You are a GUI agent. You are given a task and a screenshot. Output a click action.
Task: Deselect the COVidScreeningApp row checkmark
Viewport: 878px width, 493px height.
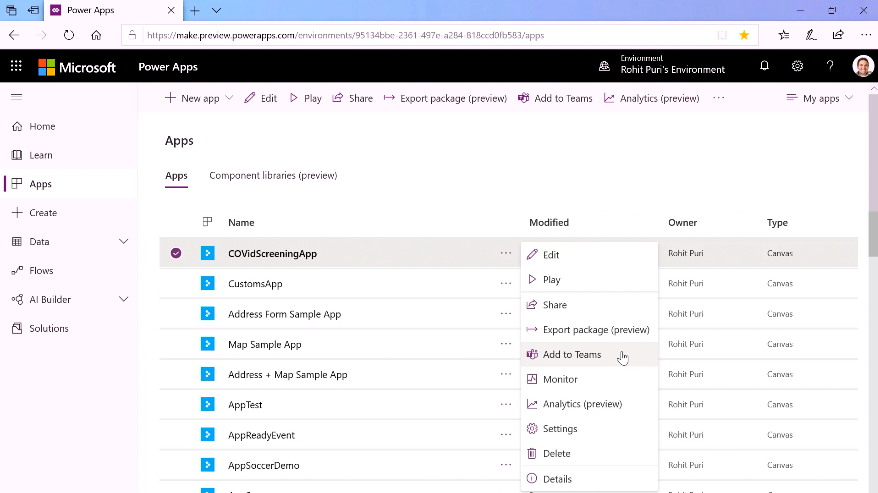click(x=176, y=253)
